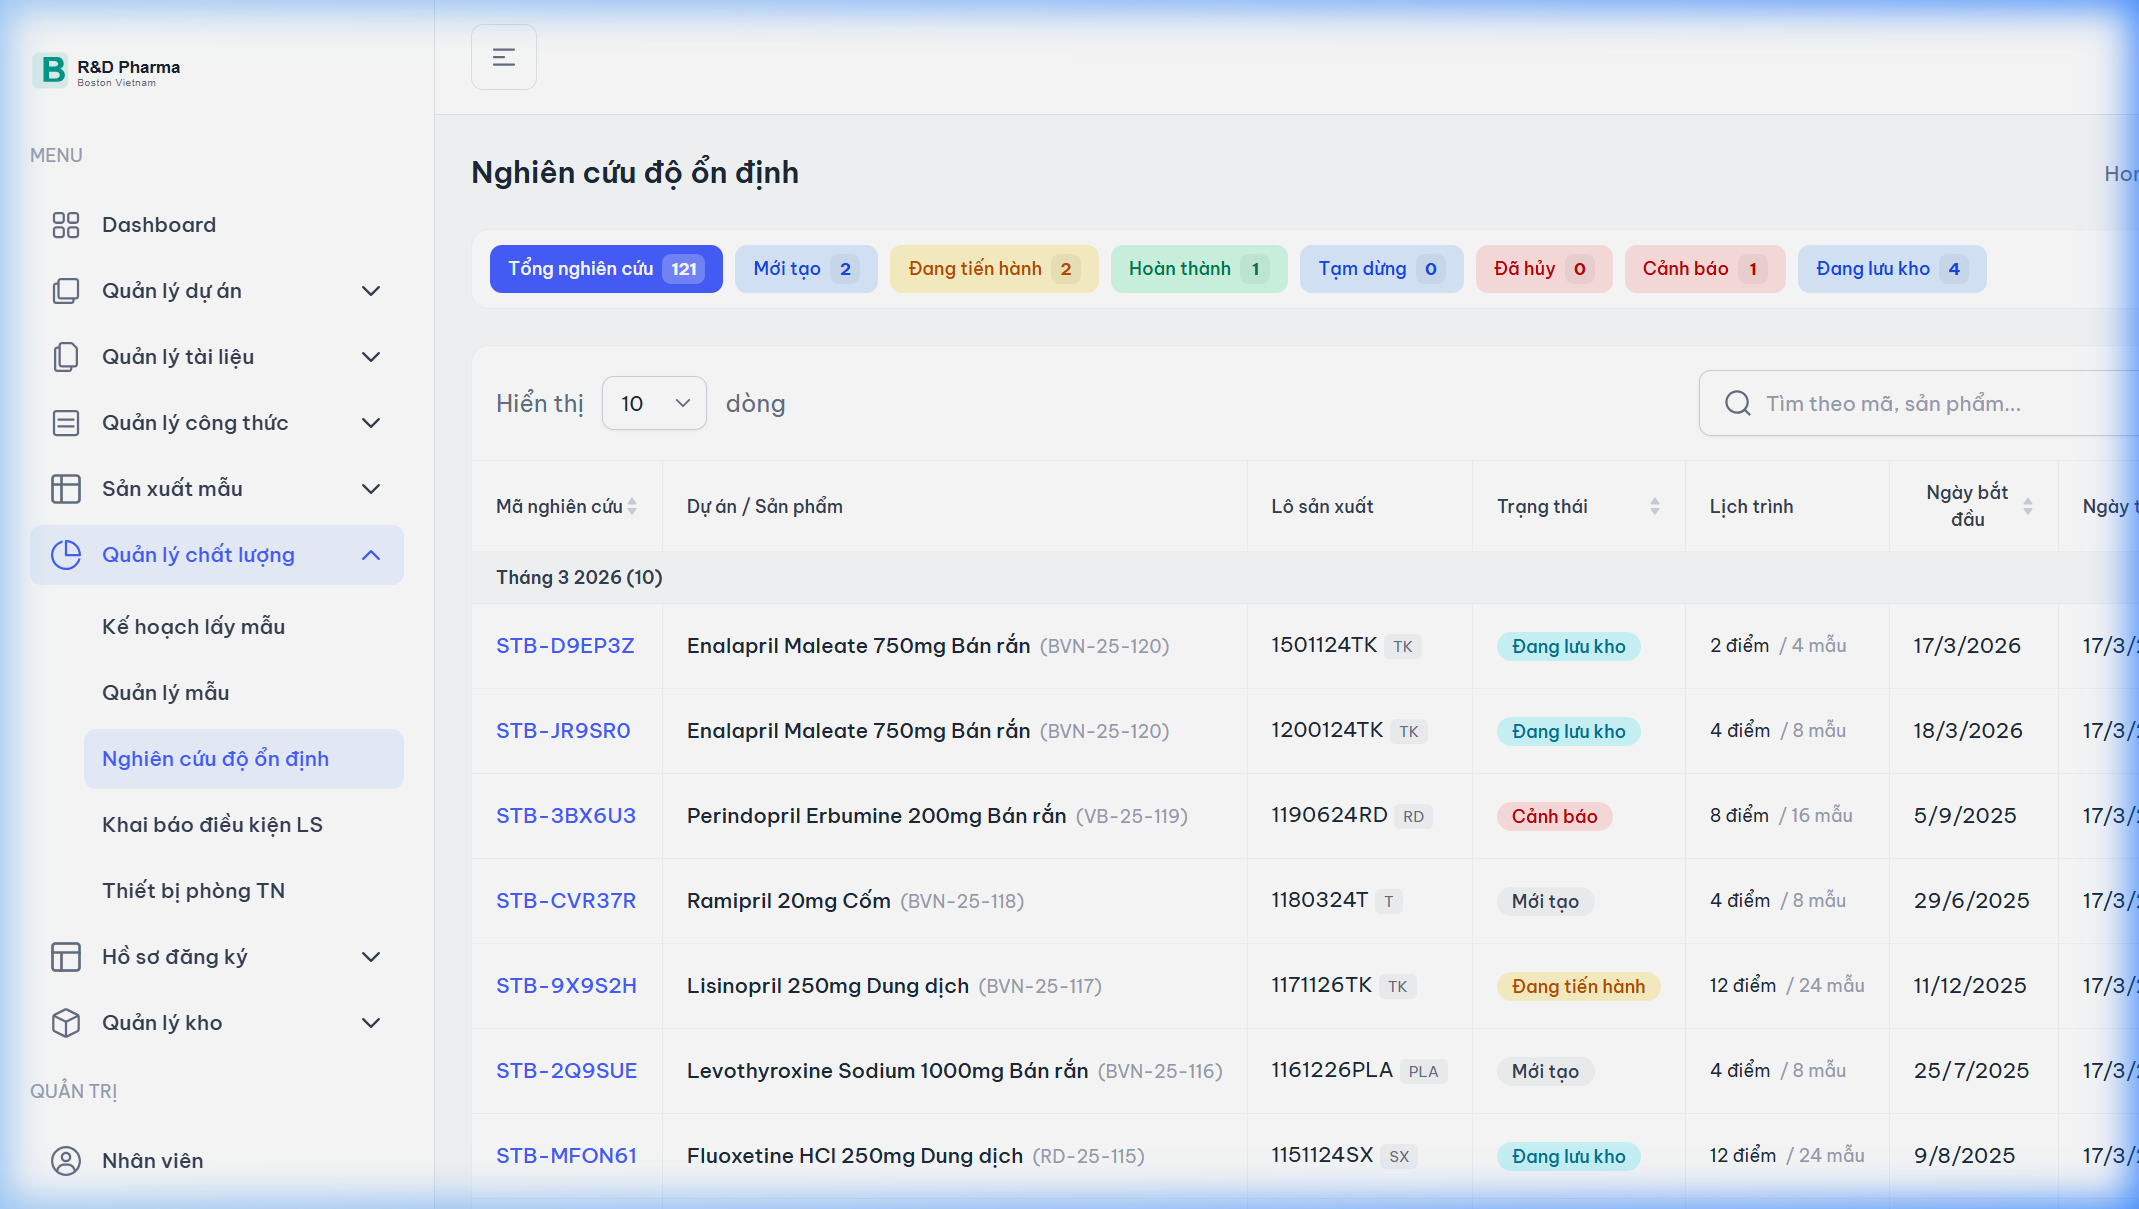Click the Sản xuất mẫu table icon
The image size is (2139, 1209).
tap(66, 489)
